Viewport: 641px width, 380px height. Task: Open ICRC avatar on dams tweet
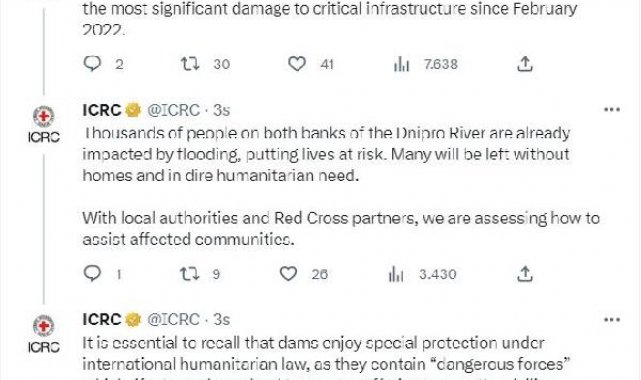click(44, 334)
